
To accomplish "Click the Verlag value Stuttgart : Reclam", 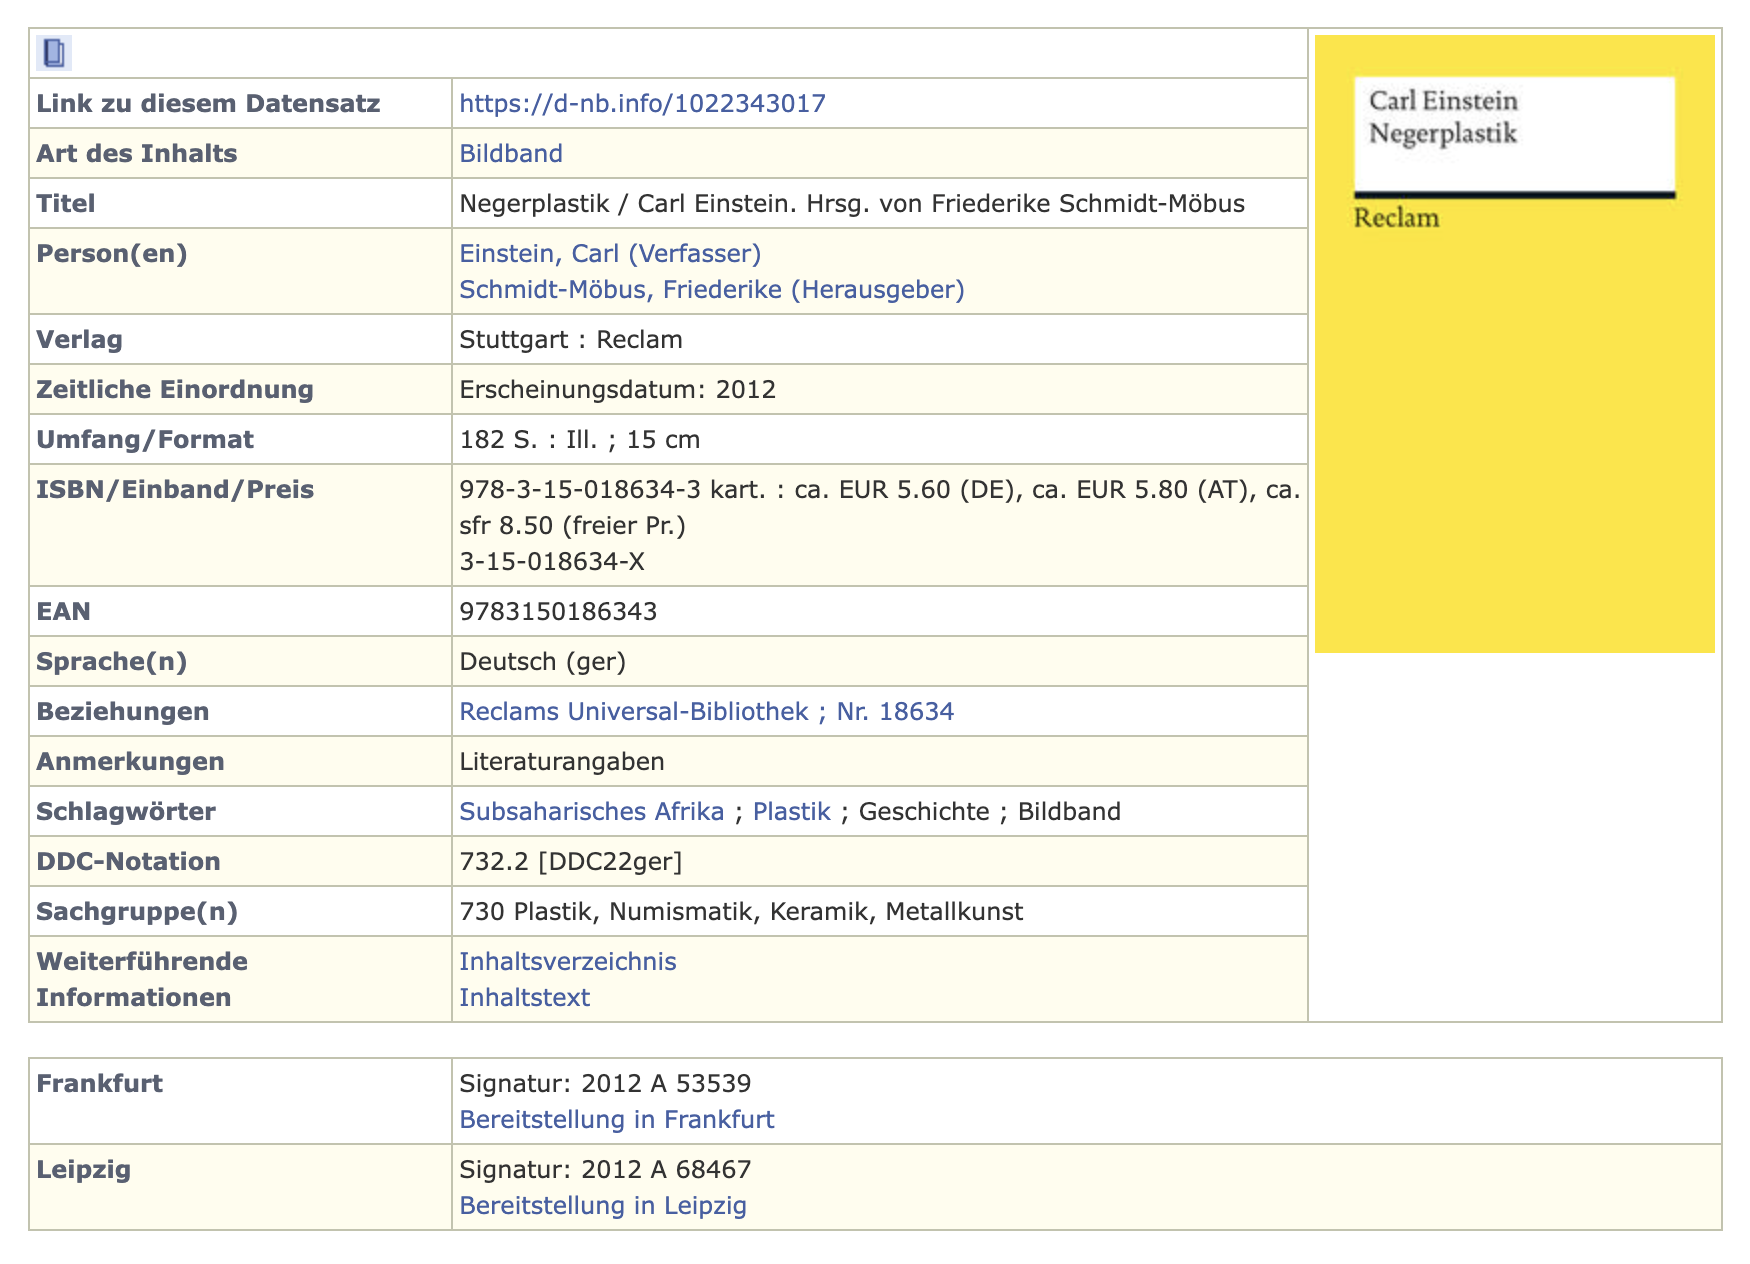I will tap(570, 340).
